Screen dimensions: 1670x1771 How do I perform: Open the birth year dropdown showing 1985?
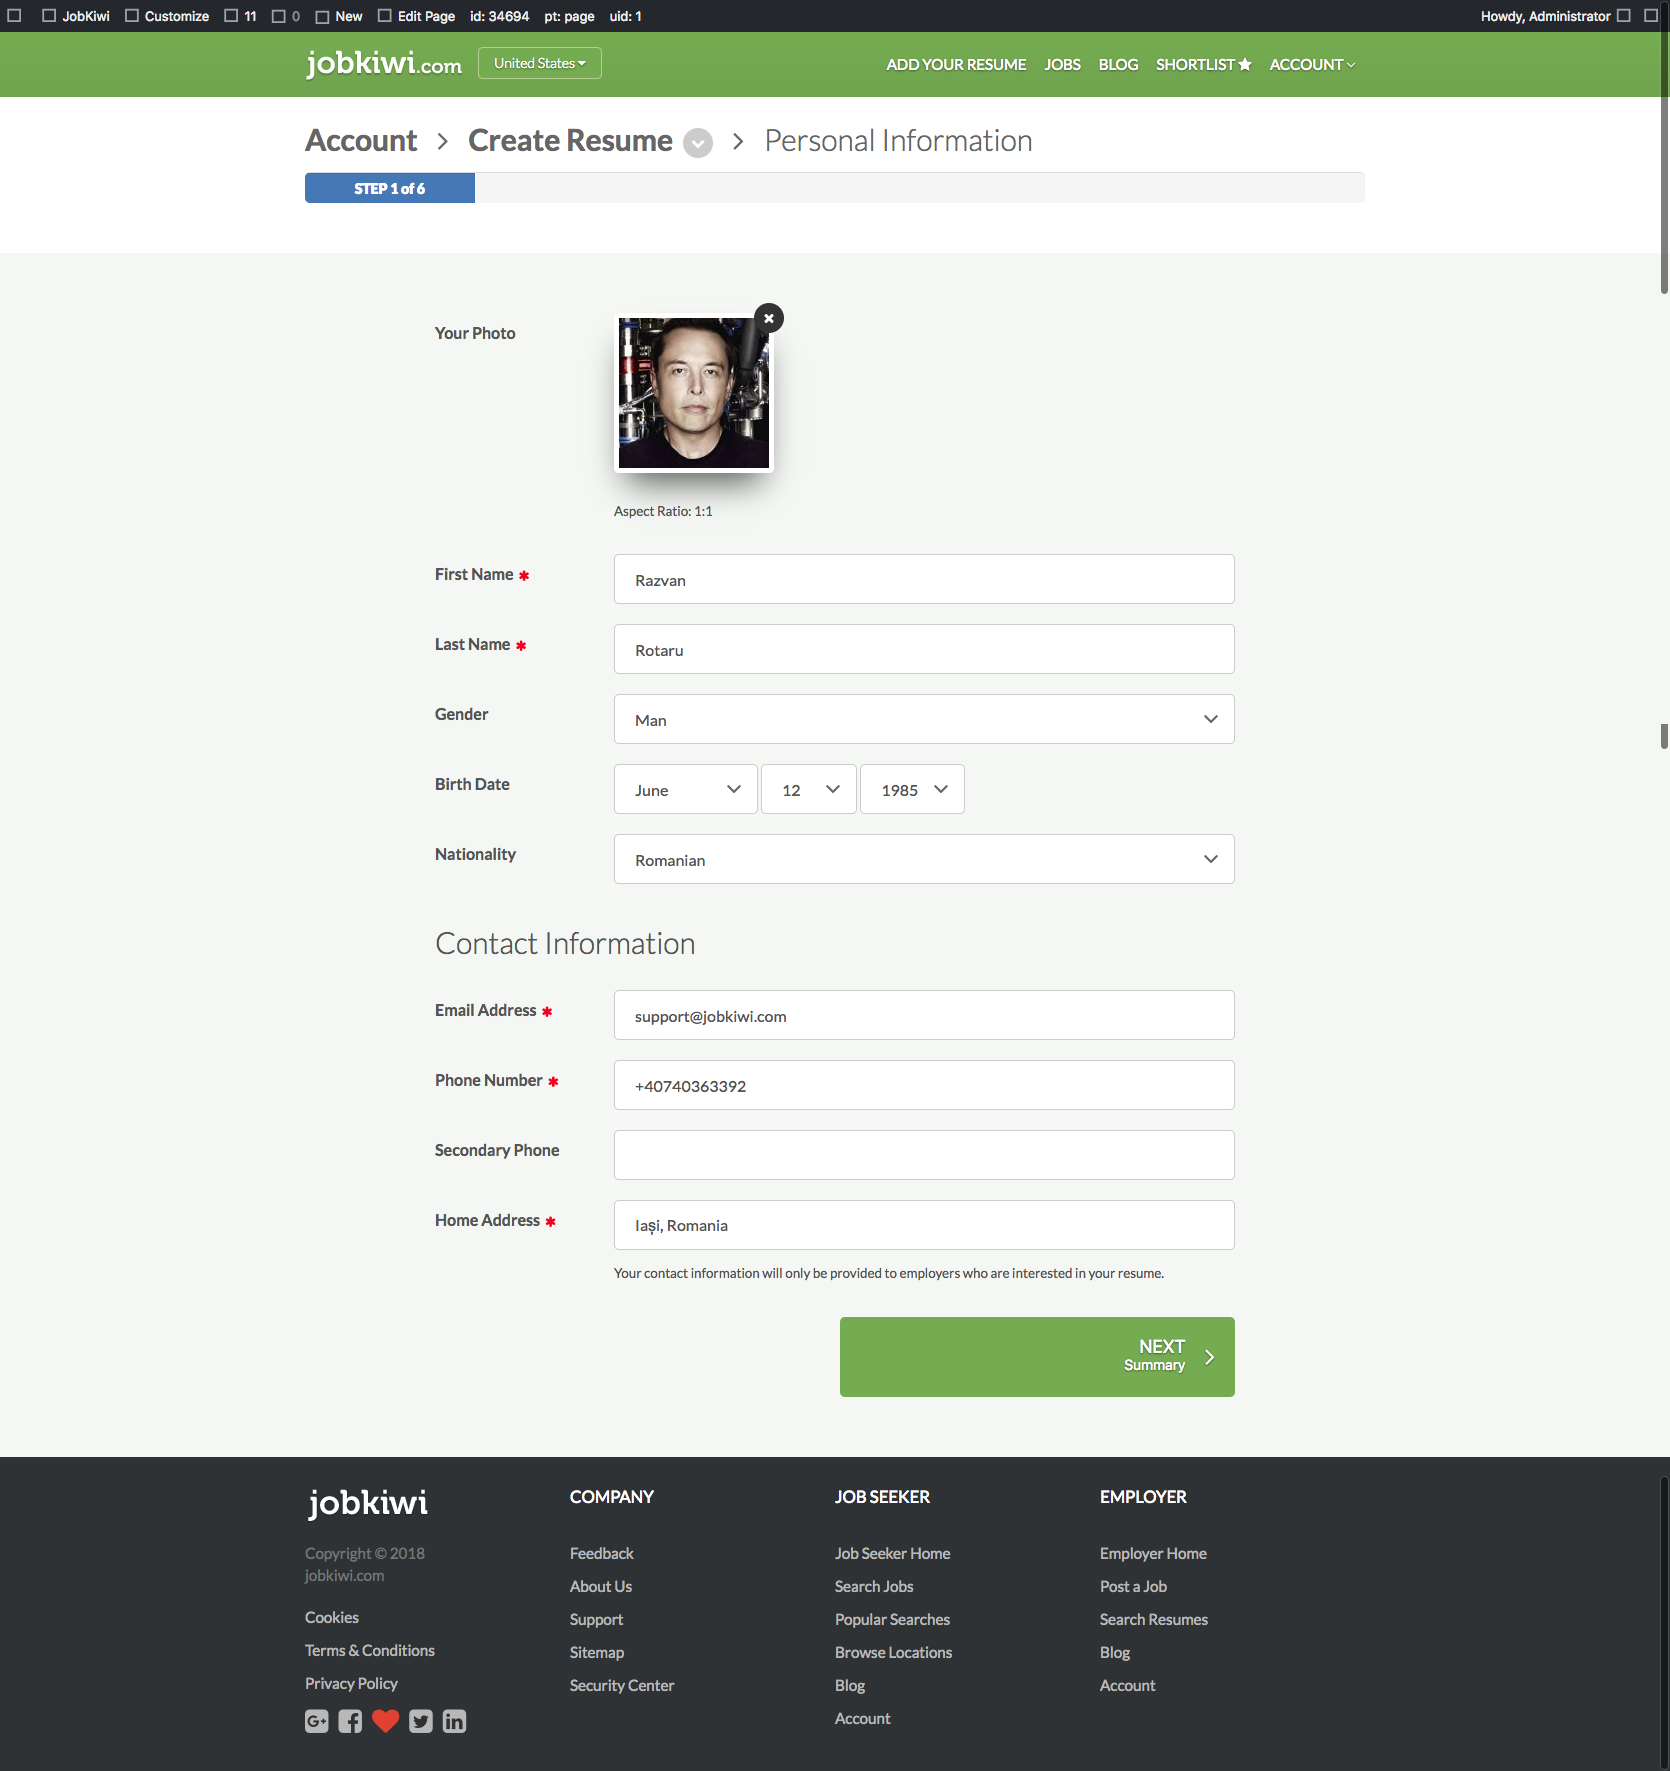(912, 789)
